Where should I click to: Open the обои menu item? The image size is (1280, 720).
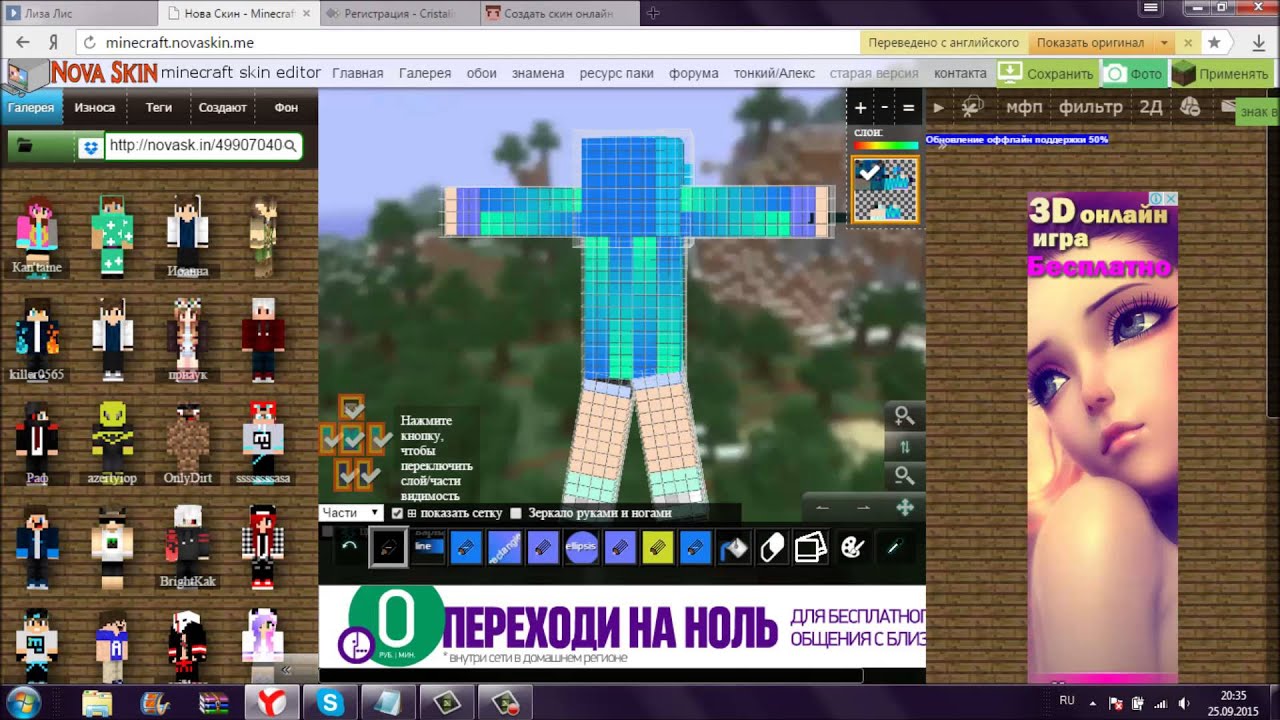482,73
